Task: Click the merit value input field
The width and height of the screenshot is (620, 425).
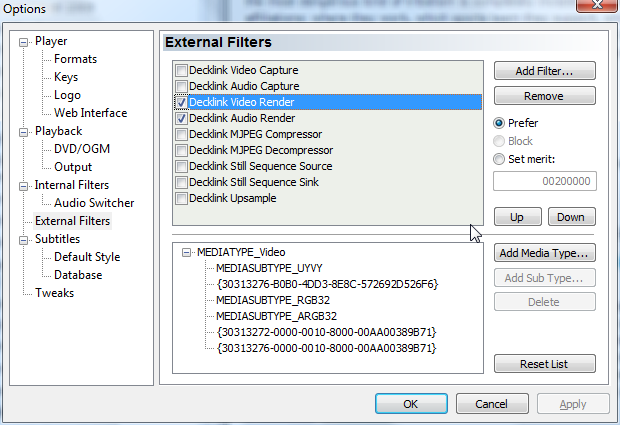Action: pyautogui.click(x=544, y=181)
